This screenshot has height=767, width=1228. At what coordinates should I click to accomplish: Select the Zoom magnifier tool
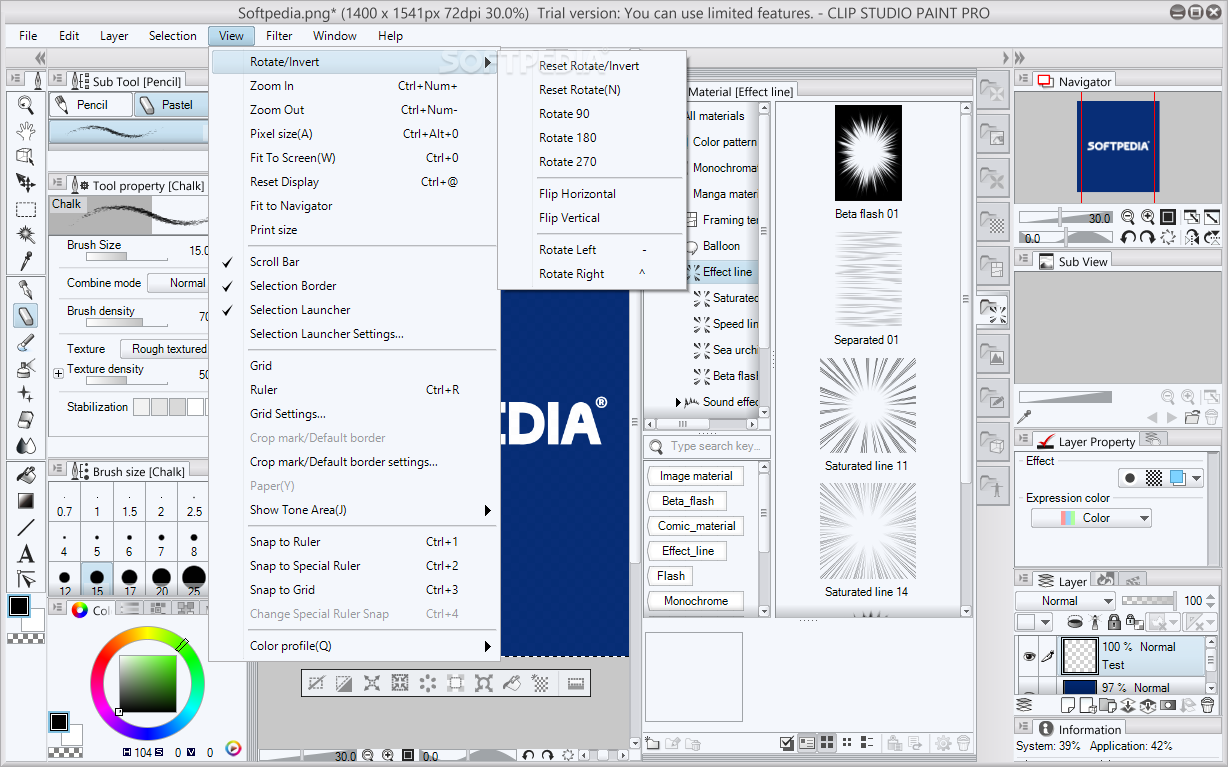[x=26, y=105]
